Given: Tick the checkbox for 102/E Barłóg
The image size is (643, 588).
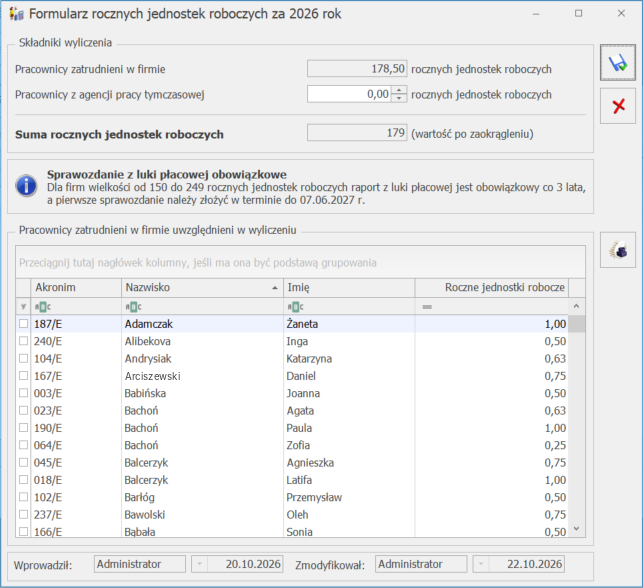Looking at the screenshot, I should point(23,497).
